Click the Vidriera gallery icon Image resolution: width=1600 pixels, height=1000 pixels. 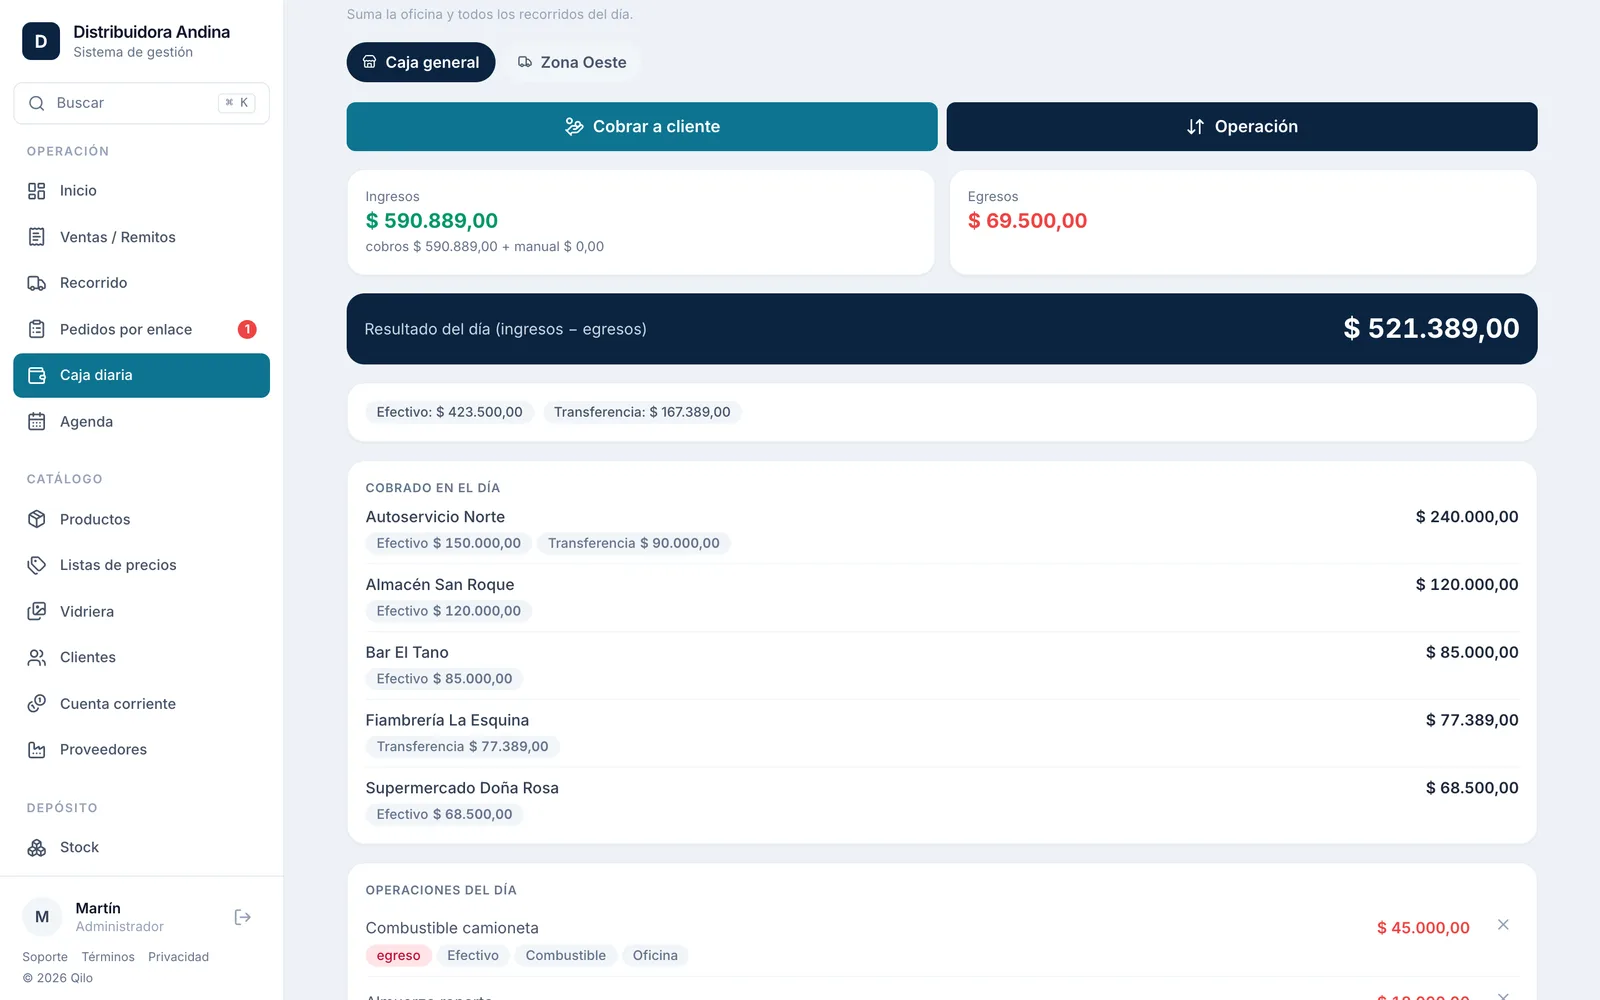tap(37, 611)
